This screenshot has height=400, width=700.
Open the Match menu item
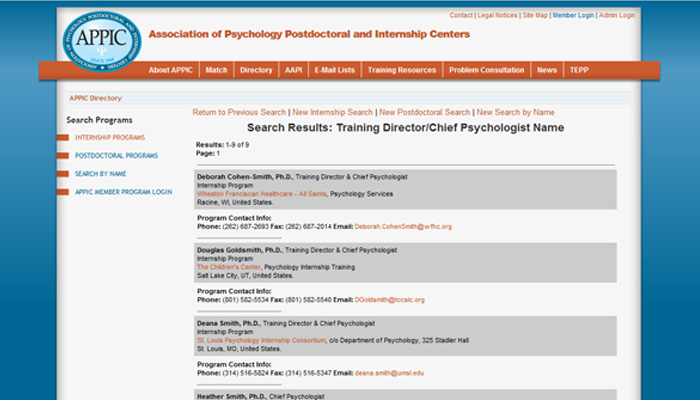217,70
